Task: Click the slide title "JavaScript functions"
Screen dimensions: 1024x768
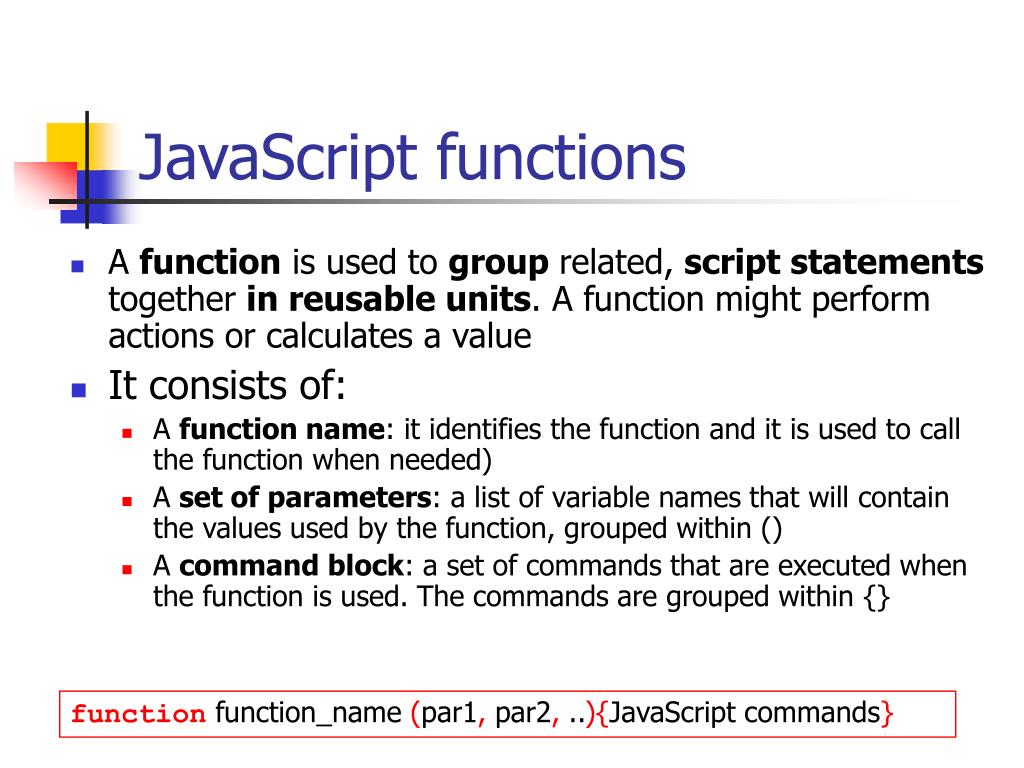Action: coord(412,159)
